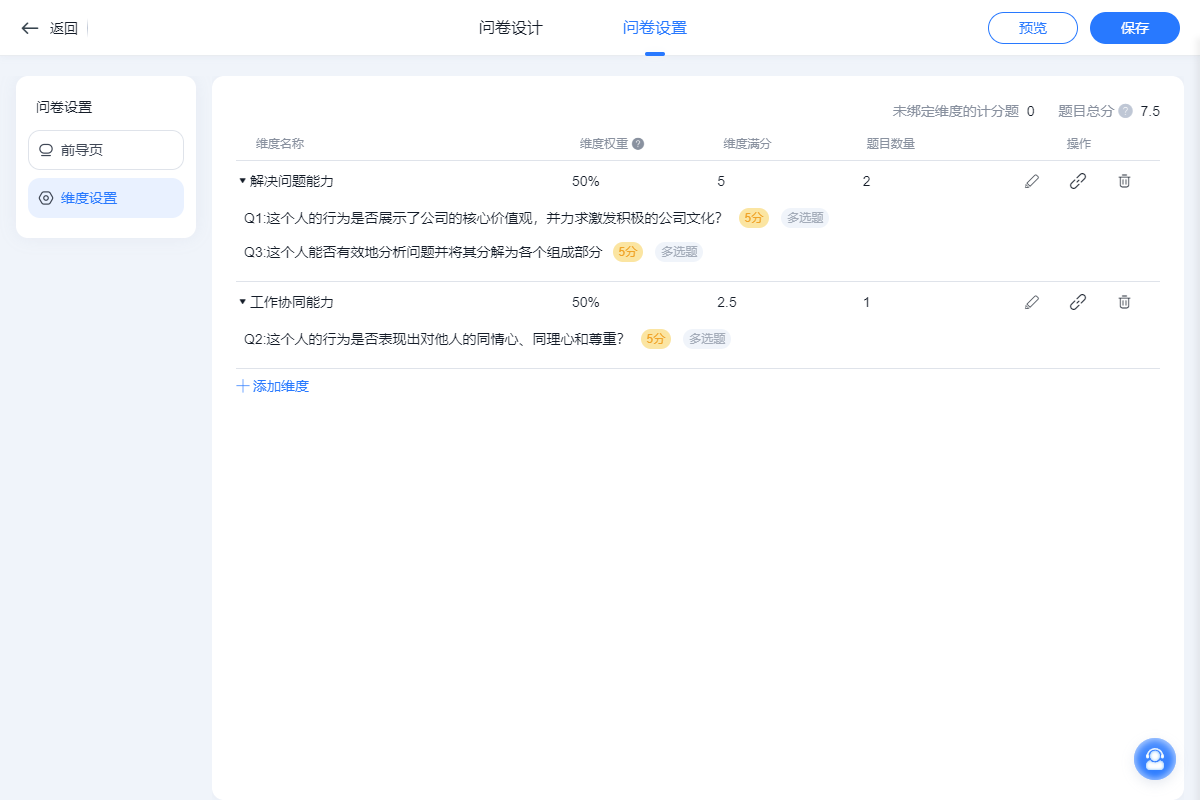
Task: Click the help icon beside 维度权重
Action: tap(638, 144)
